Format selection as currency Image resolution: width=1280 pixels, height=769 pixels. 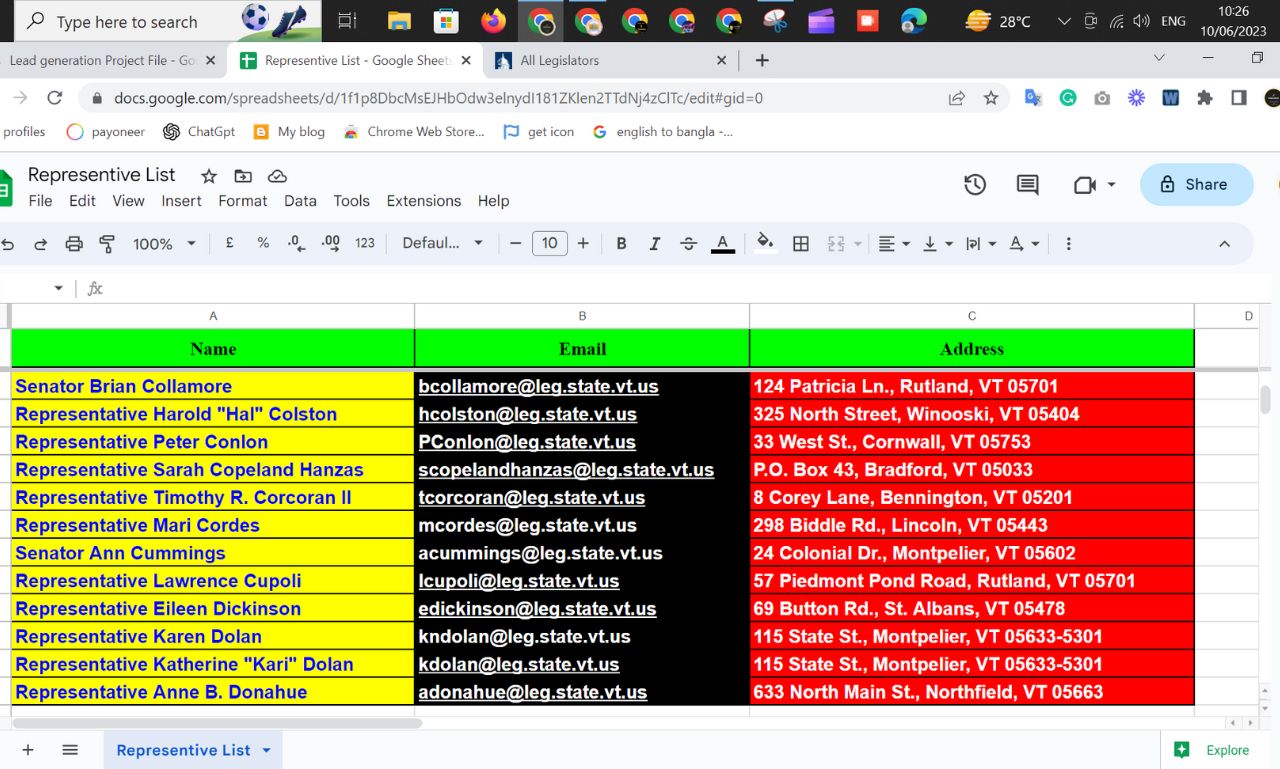point(229,243)
